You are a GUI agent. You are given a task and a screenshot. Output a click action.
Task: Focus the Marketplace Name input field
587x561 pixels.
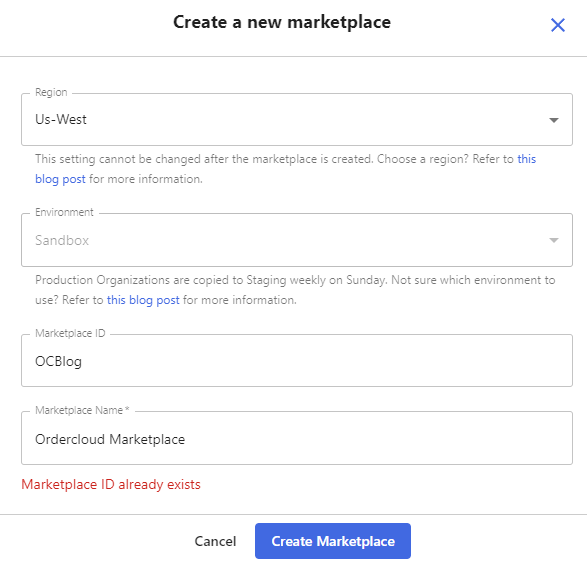click(x=297, y=438)
